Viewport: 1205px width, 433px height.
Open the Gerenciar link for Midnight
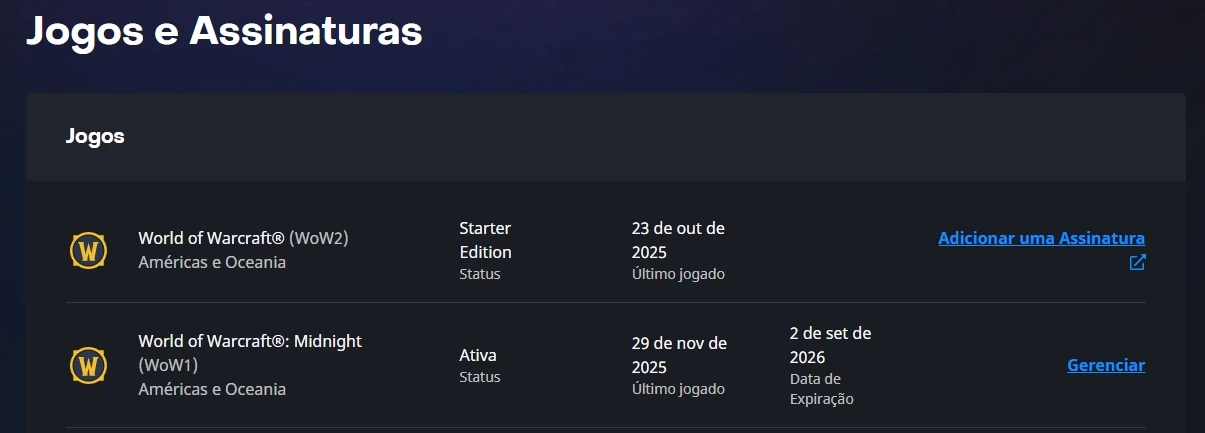pos(1106,365)
